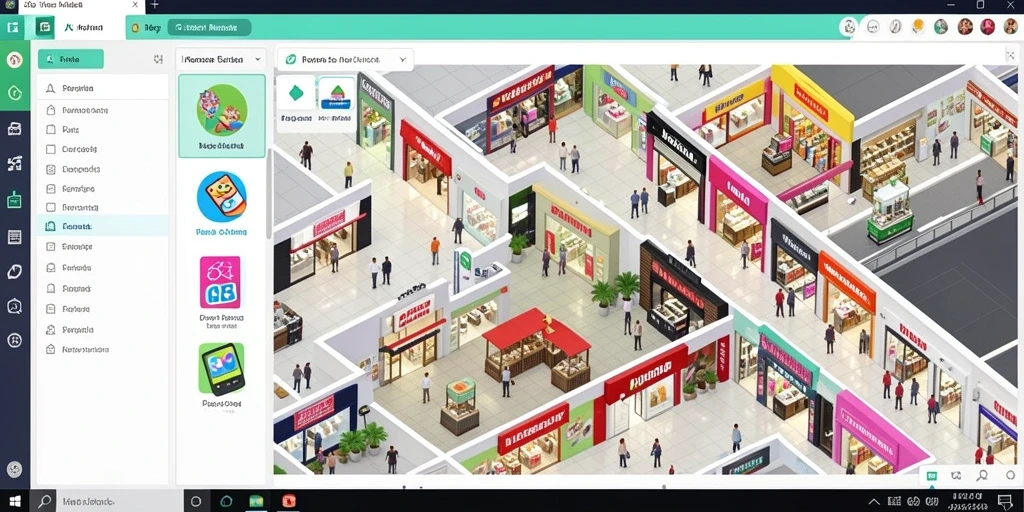
Task: Select the pink AB letters app icon
Action: click(220, 281)
